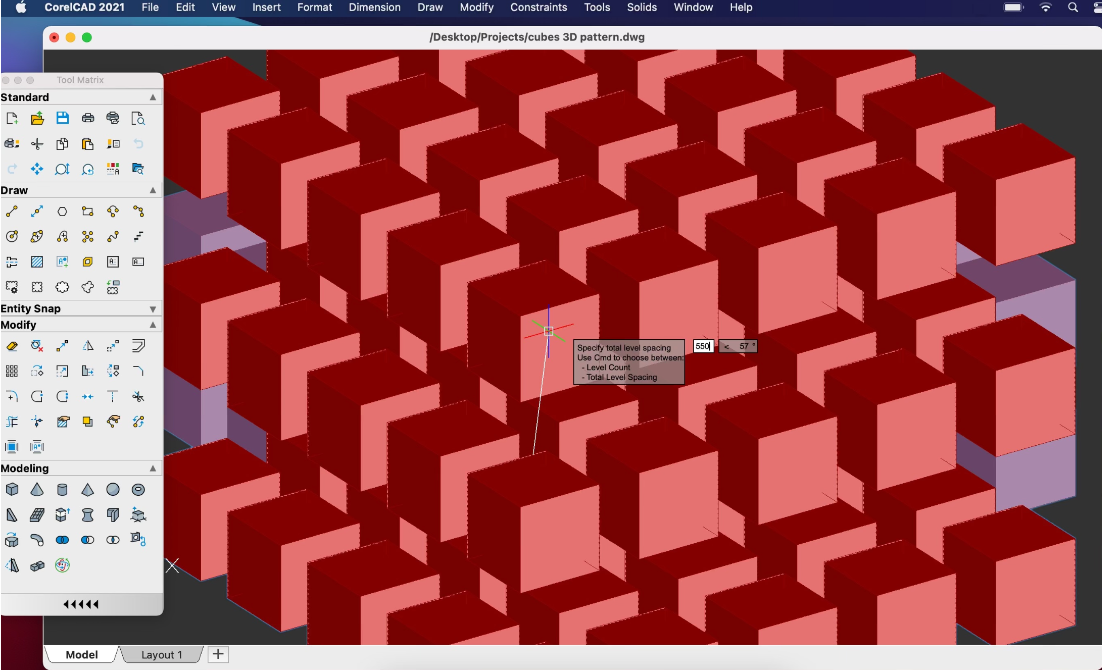The width and height of the screenshot is (1102, 670).
Task: Collapse the Draw section of Tool Matrix
Action: pos(153,191)
